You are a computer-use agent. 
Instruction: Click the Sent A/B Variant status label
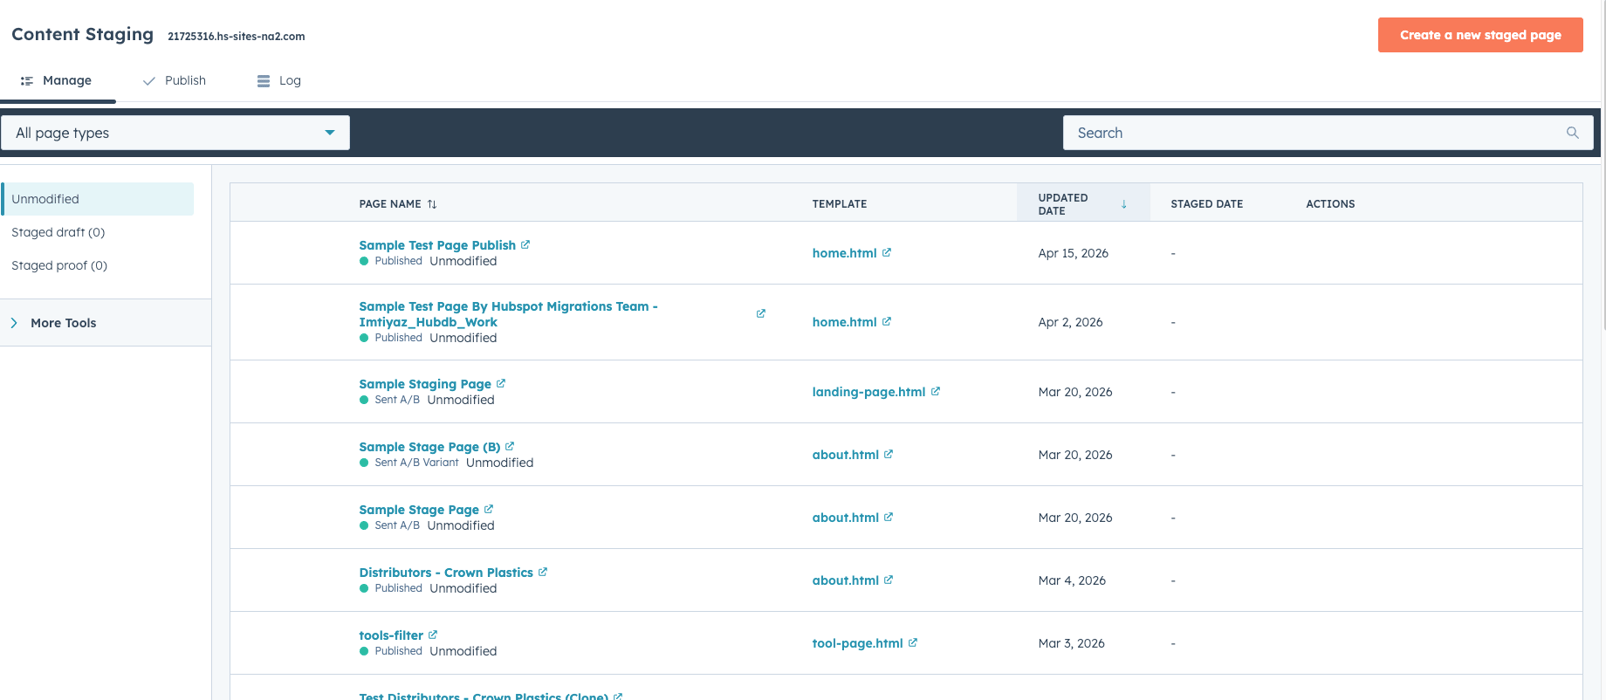click(x=416, y=463)
